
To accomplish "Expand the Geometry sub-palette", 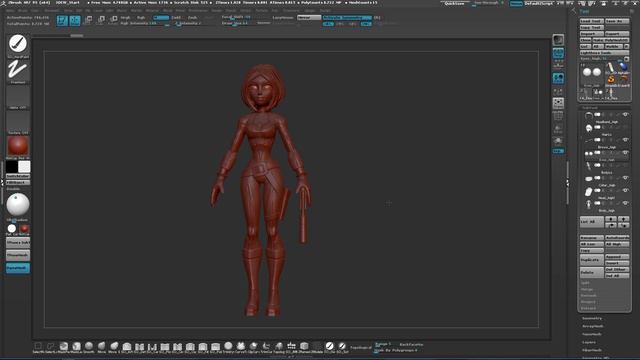I will [592, 318].
